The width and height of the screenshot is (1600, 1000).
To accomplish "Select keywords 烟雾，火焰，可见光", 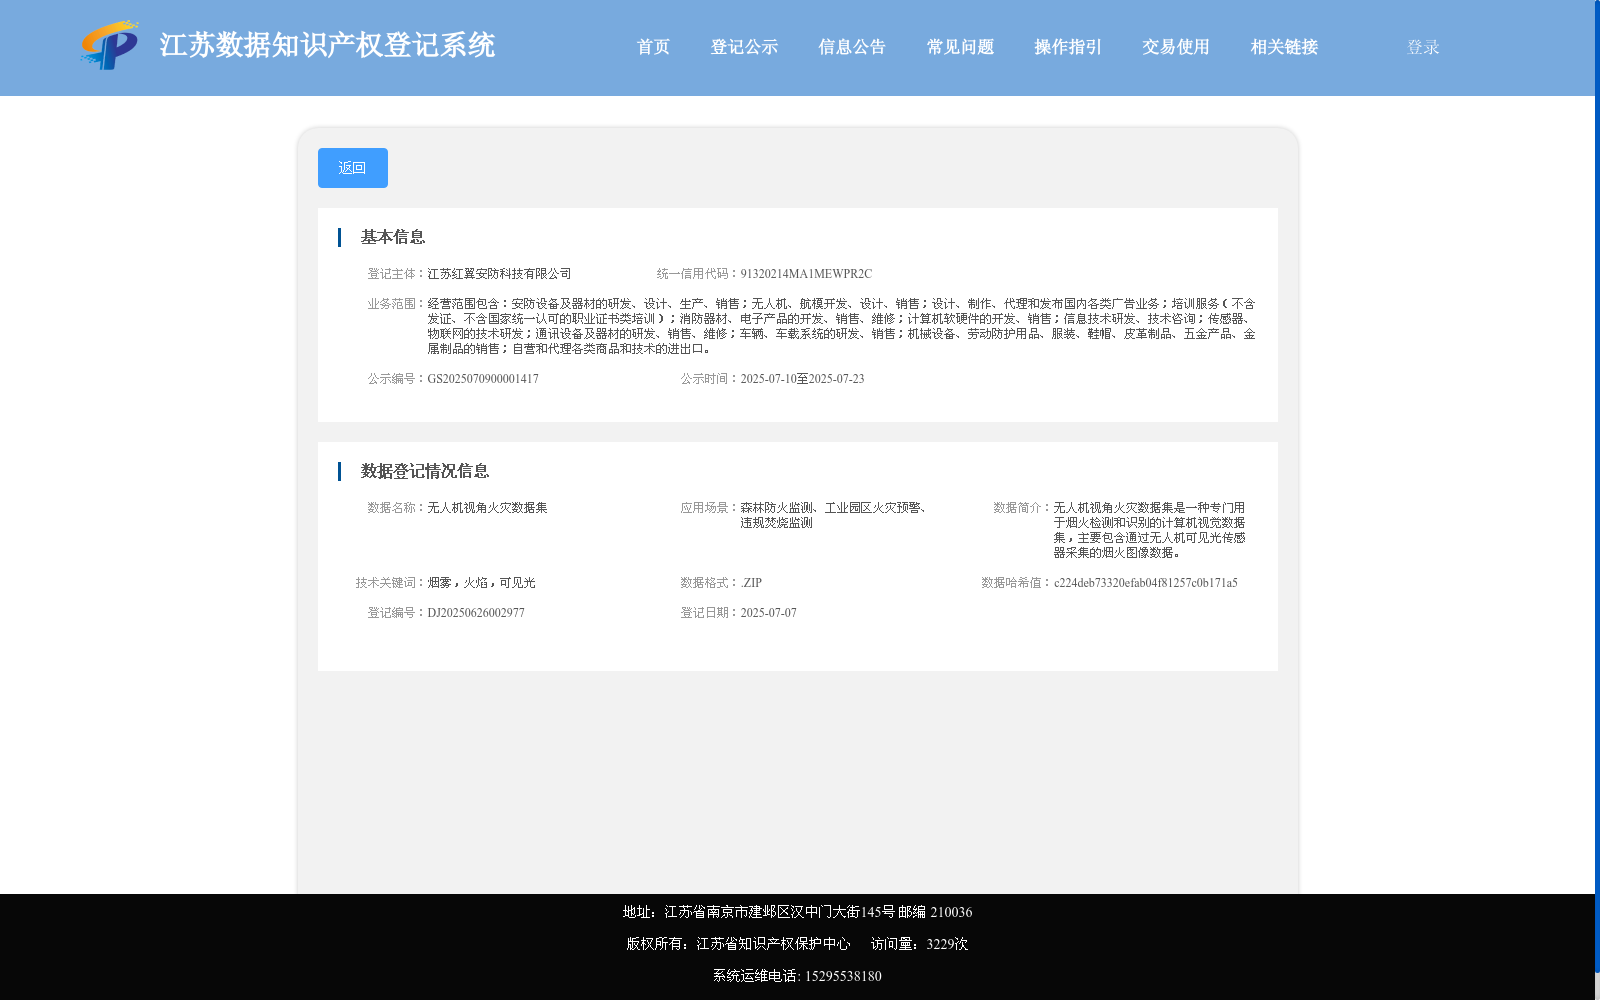I will [481, 583].
